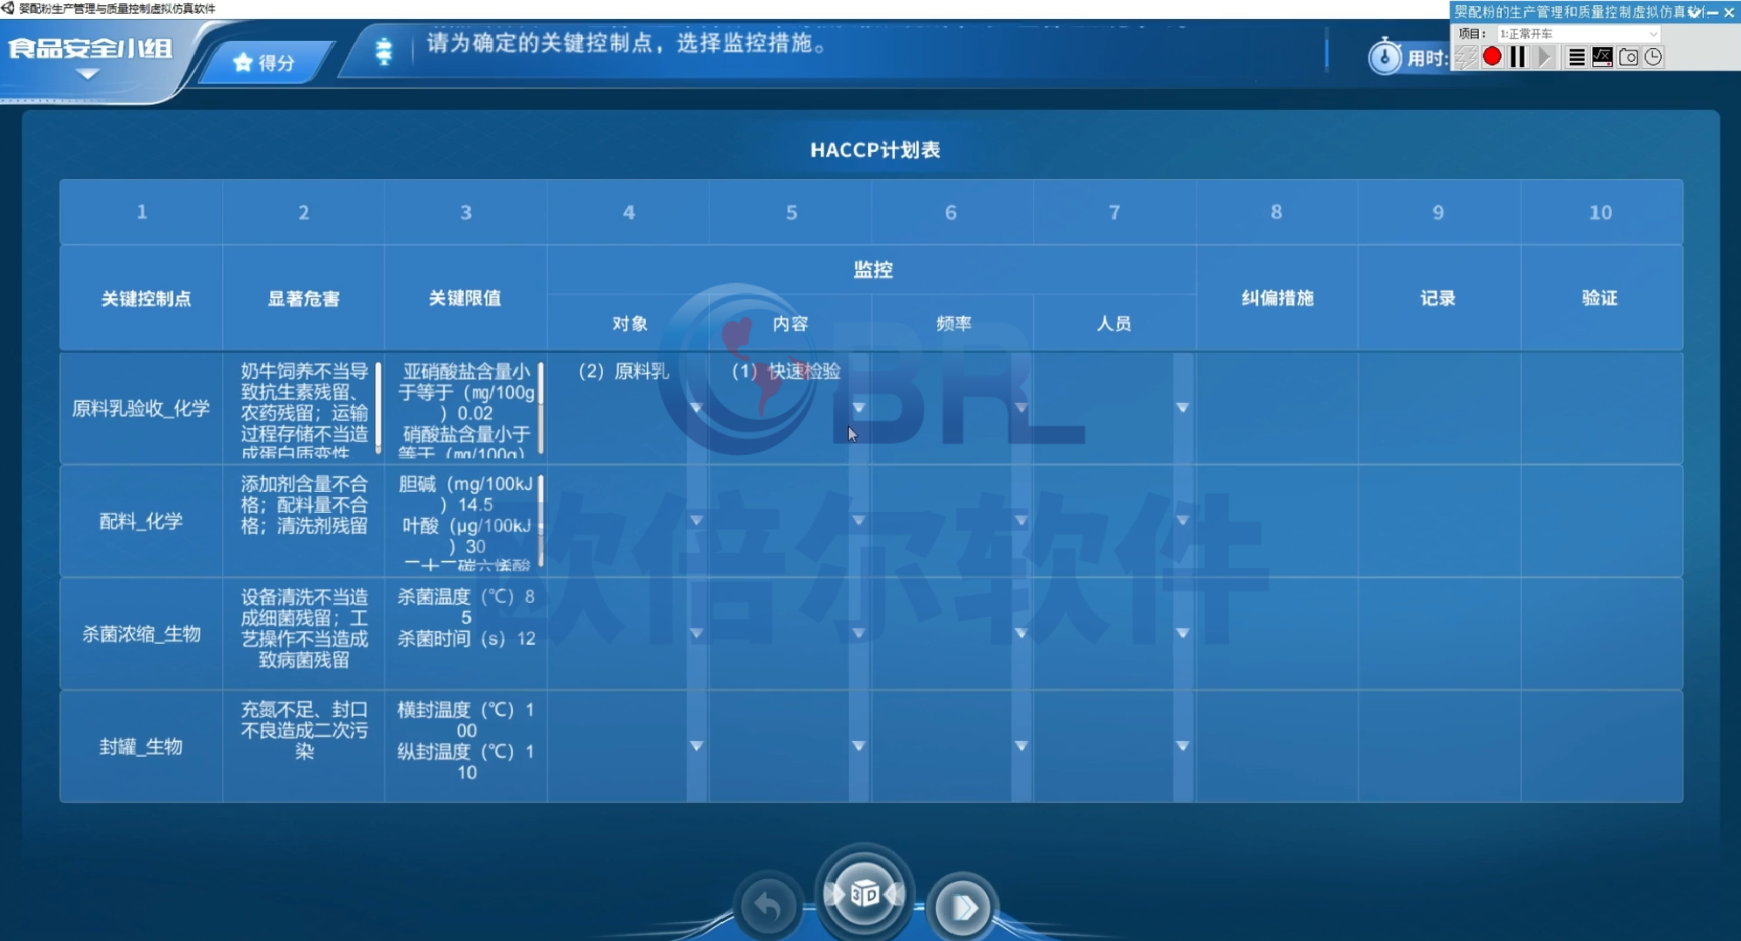Click the red record button

point(1492,57)
